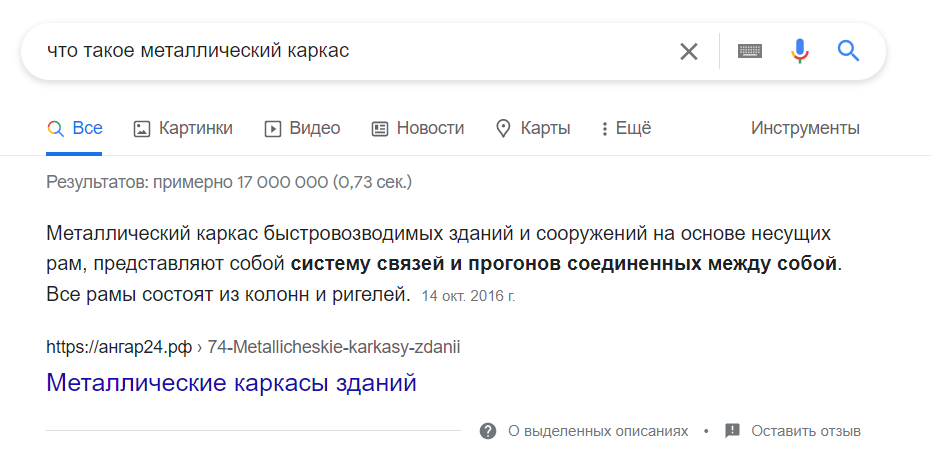Open the on-screen keyboard icon
The width and height of the screenshot is (932, 451).
click(750, 51)
